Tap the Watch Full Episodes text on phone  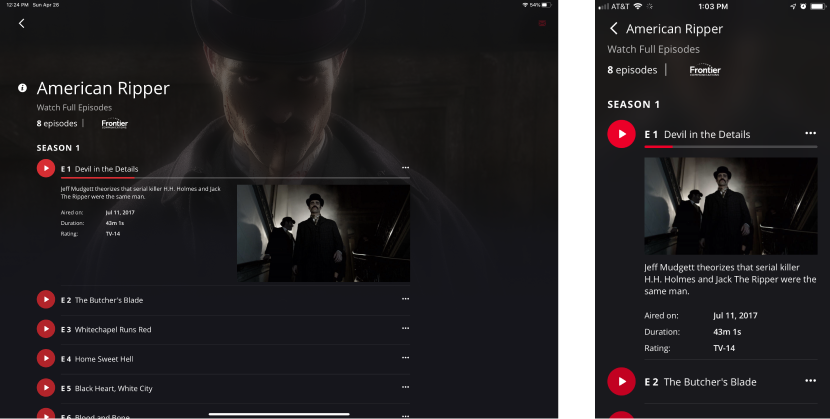653,49
